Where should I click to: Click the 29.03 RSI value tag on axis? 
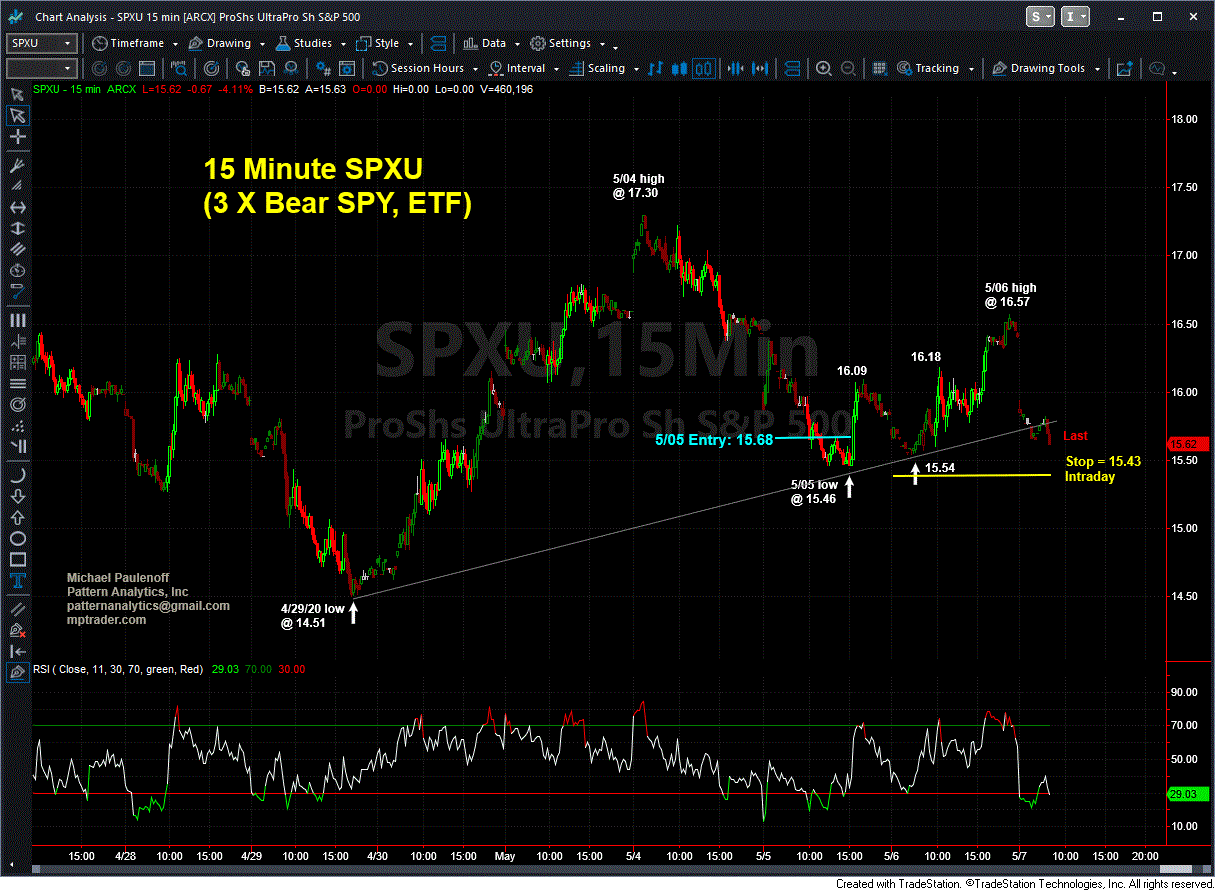(x=1186, y=794)
